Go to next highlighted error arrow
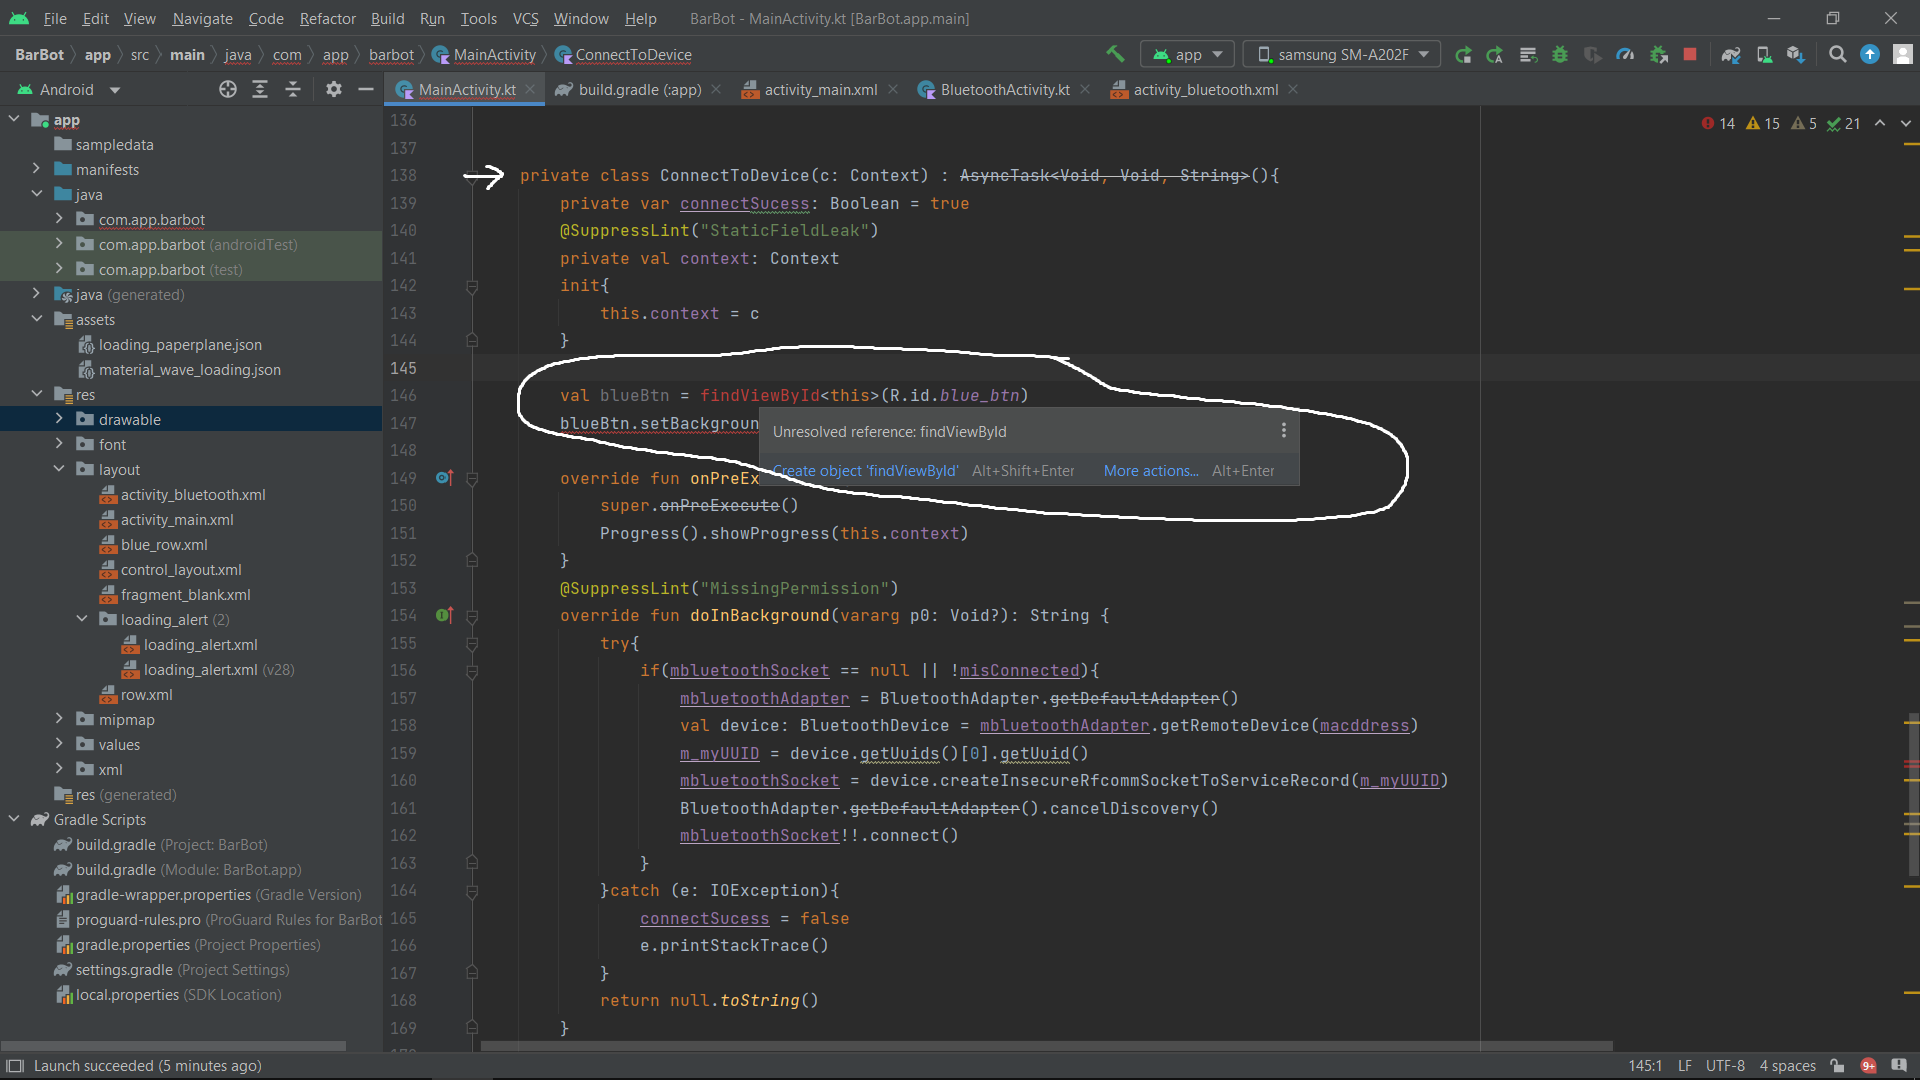This screenshot has height=1080, width=1920. click(x=1906, y=123)
